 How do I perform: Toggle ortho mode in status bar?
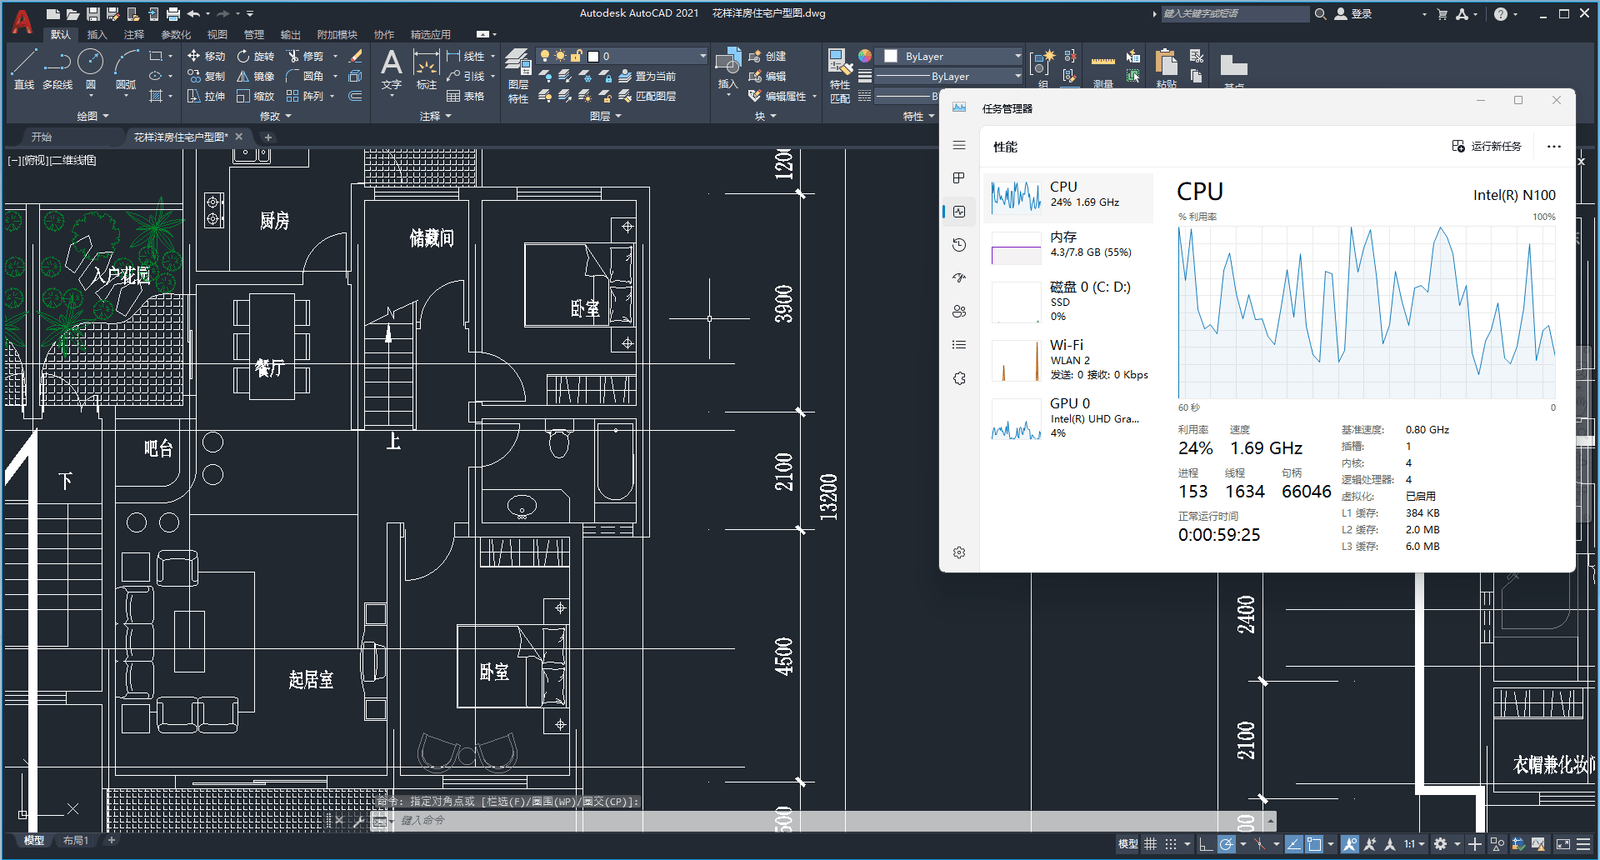(1206, 844)
